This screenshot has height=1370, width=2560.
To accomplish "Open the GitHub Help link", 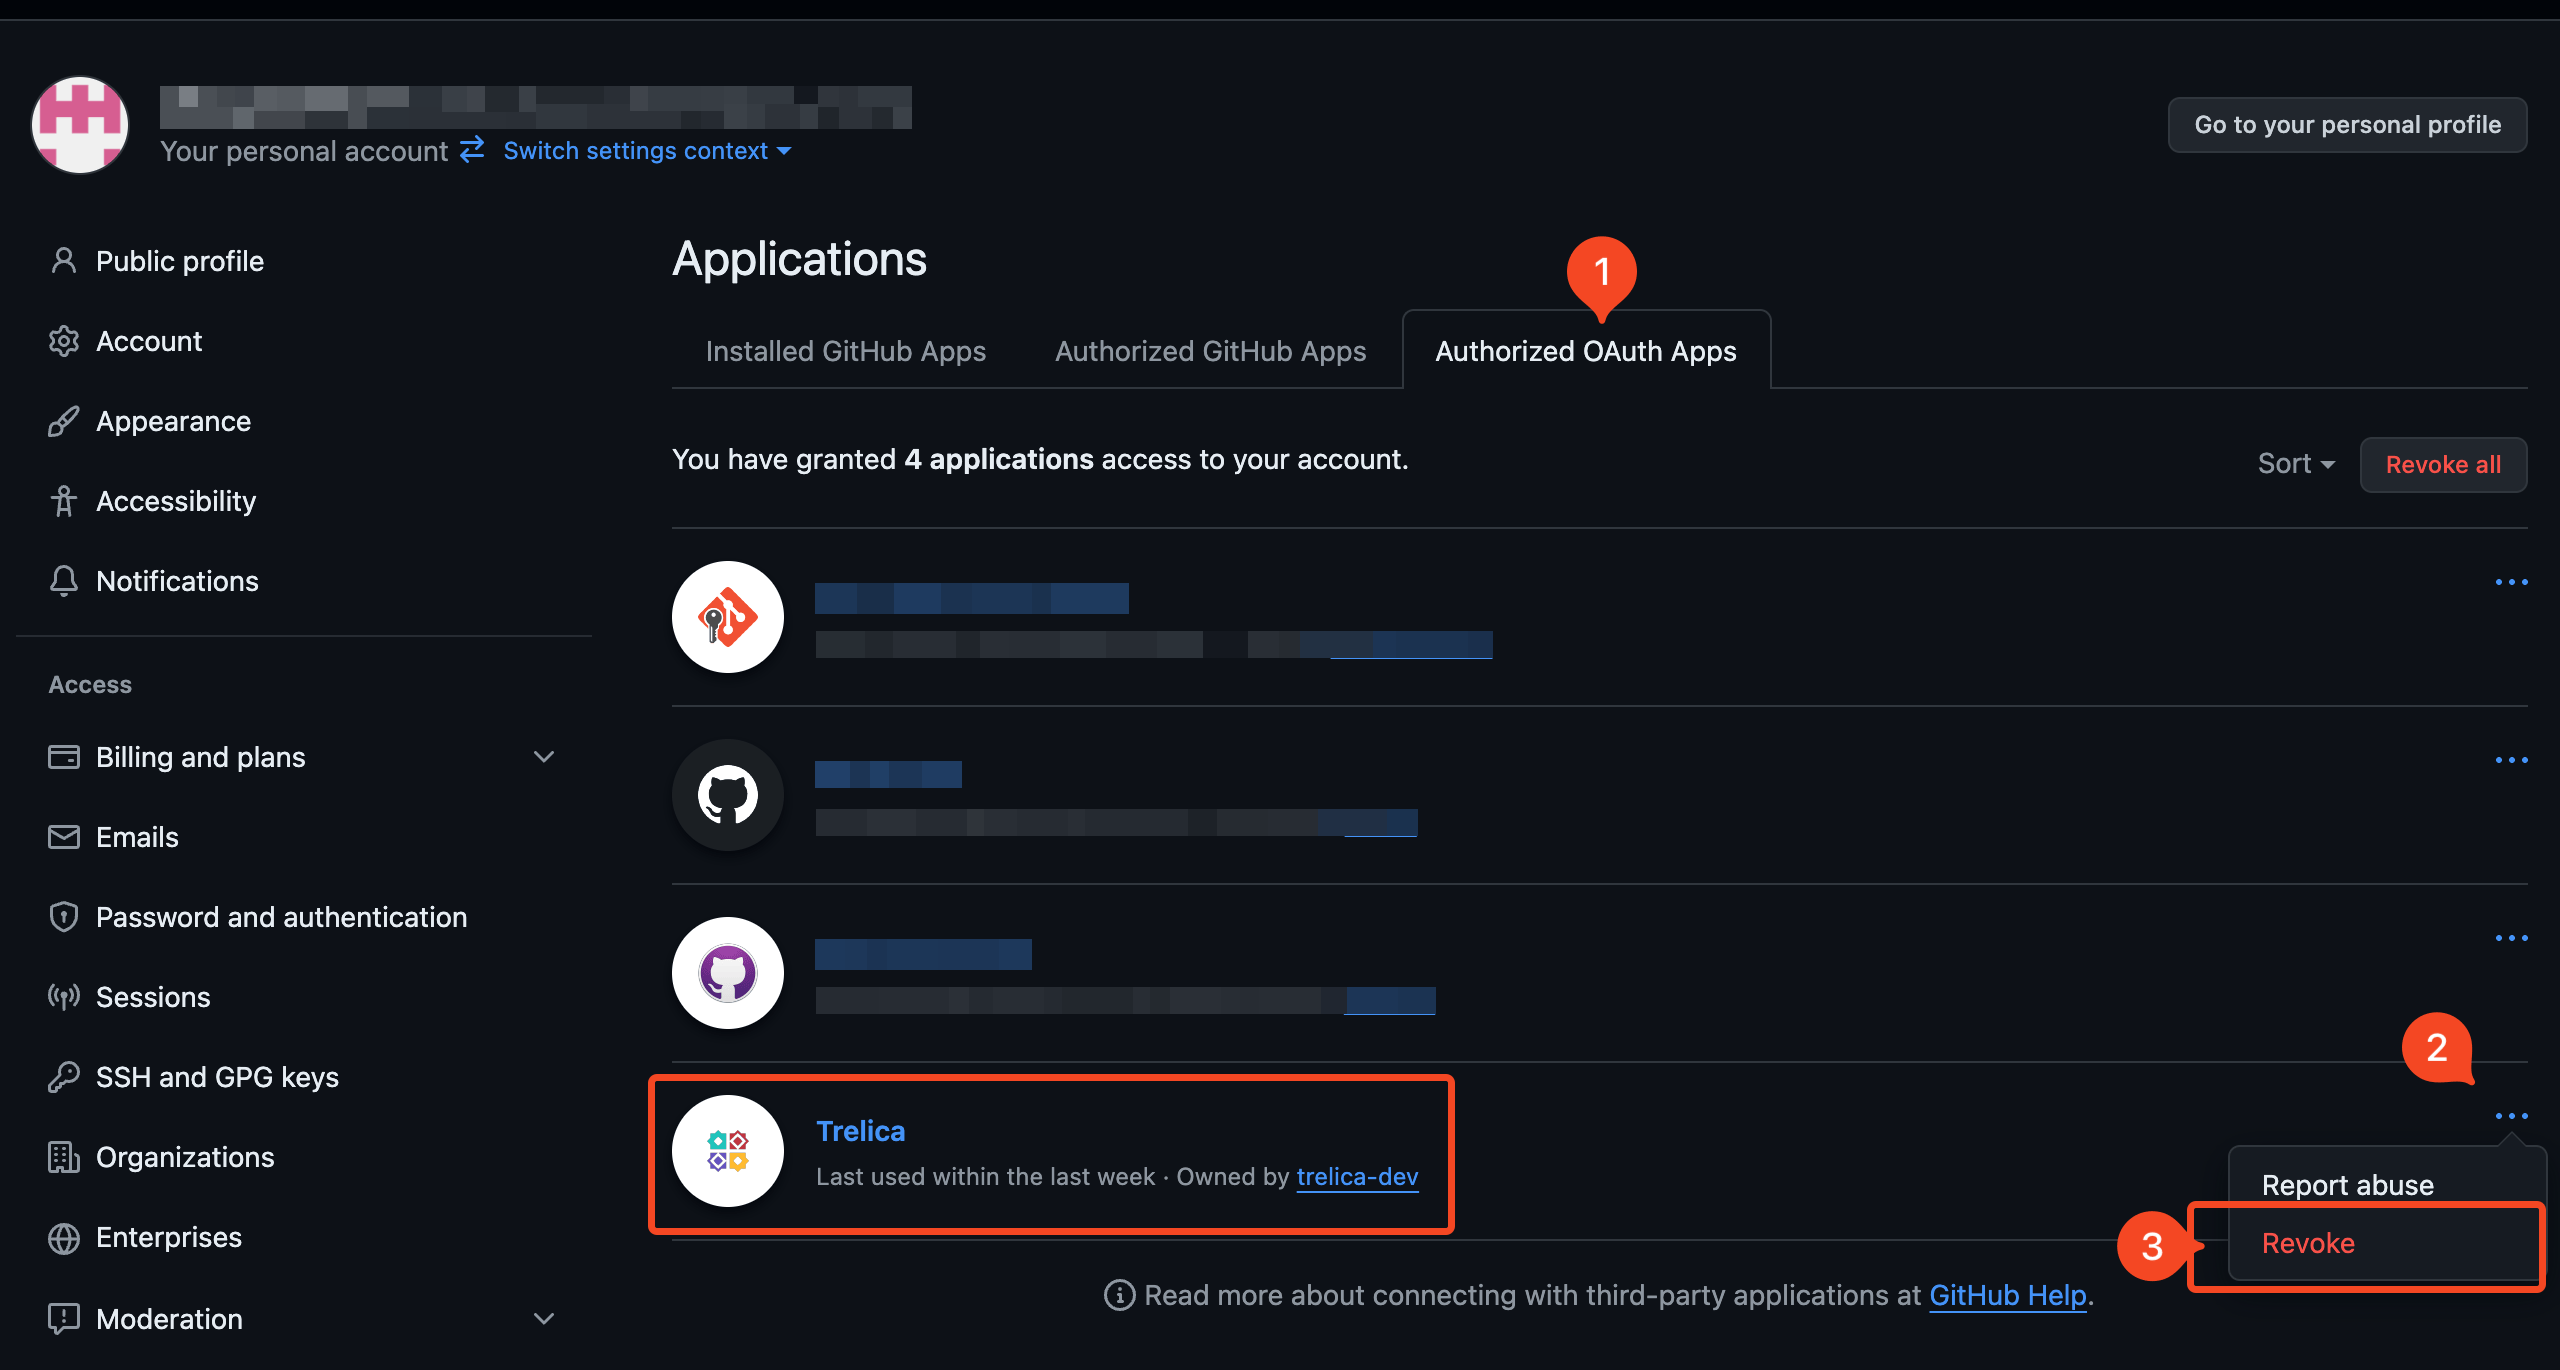I will (x=2007, y=1295).
